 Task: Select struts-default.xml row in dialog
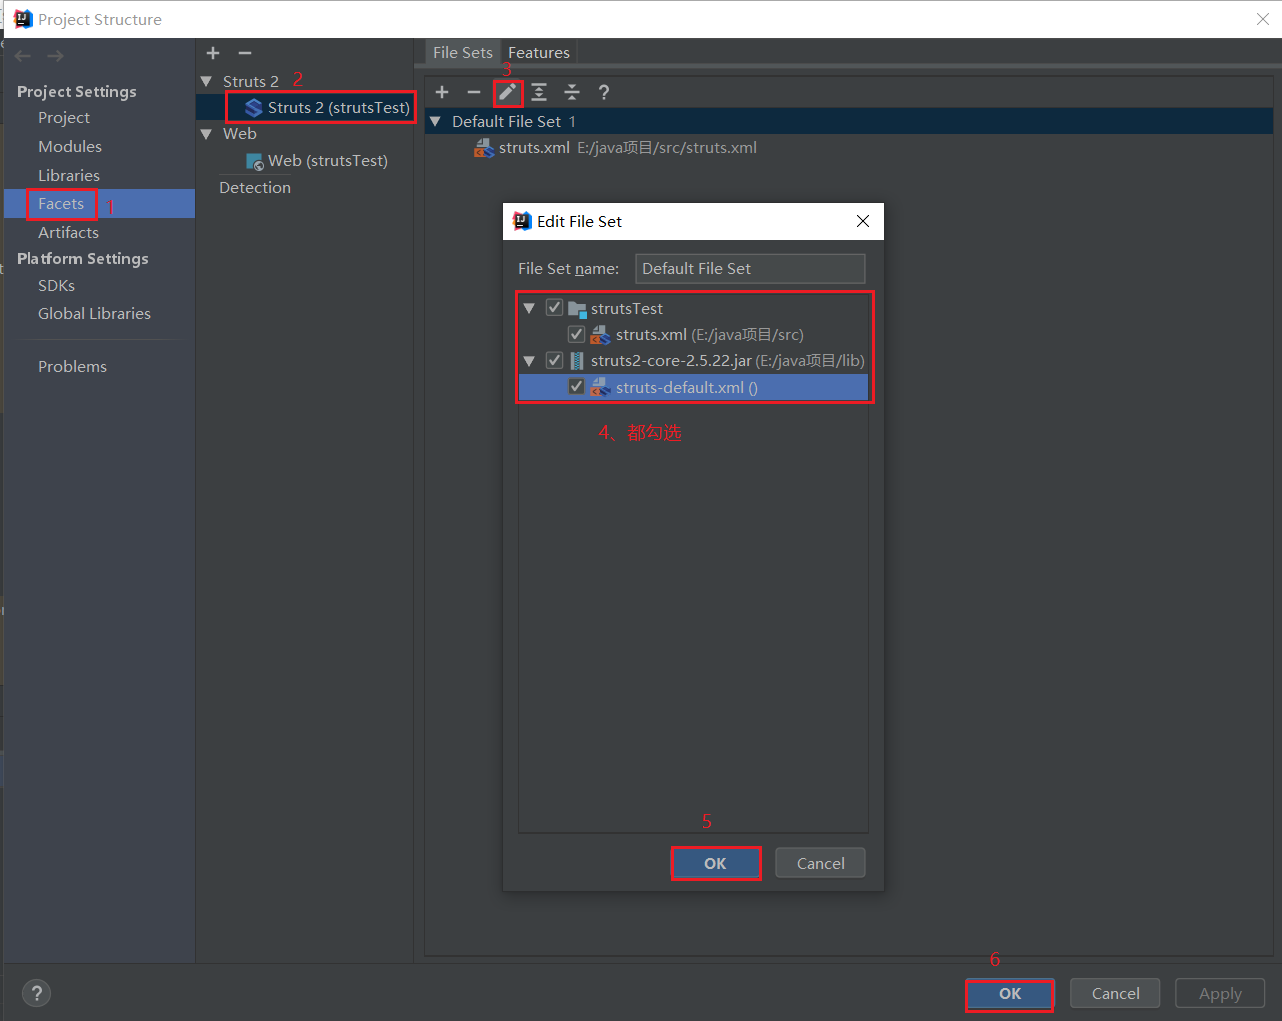point(693,387)
